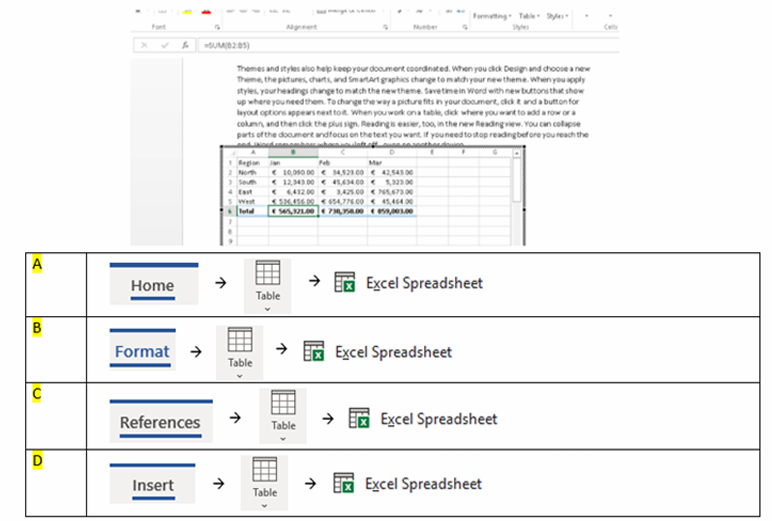Open the Insert tab in option D
772x521 pixels.
pyautogui.click(x=152, y=485)
